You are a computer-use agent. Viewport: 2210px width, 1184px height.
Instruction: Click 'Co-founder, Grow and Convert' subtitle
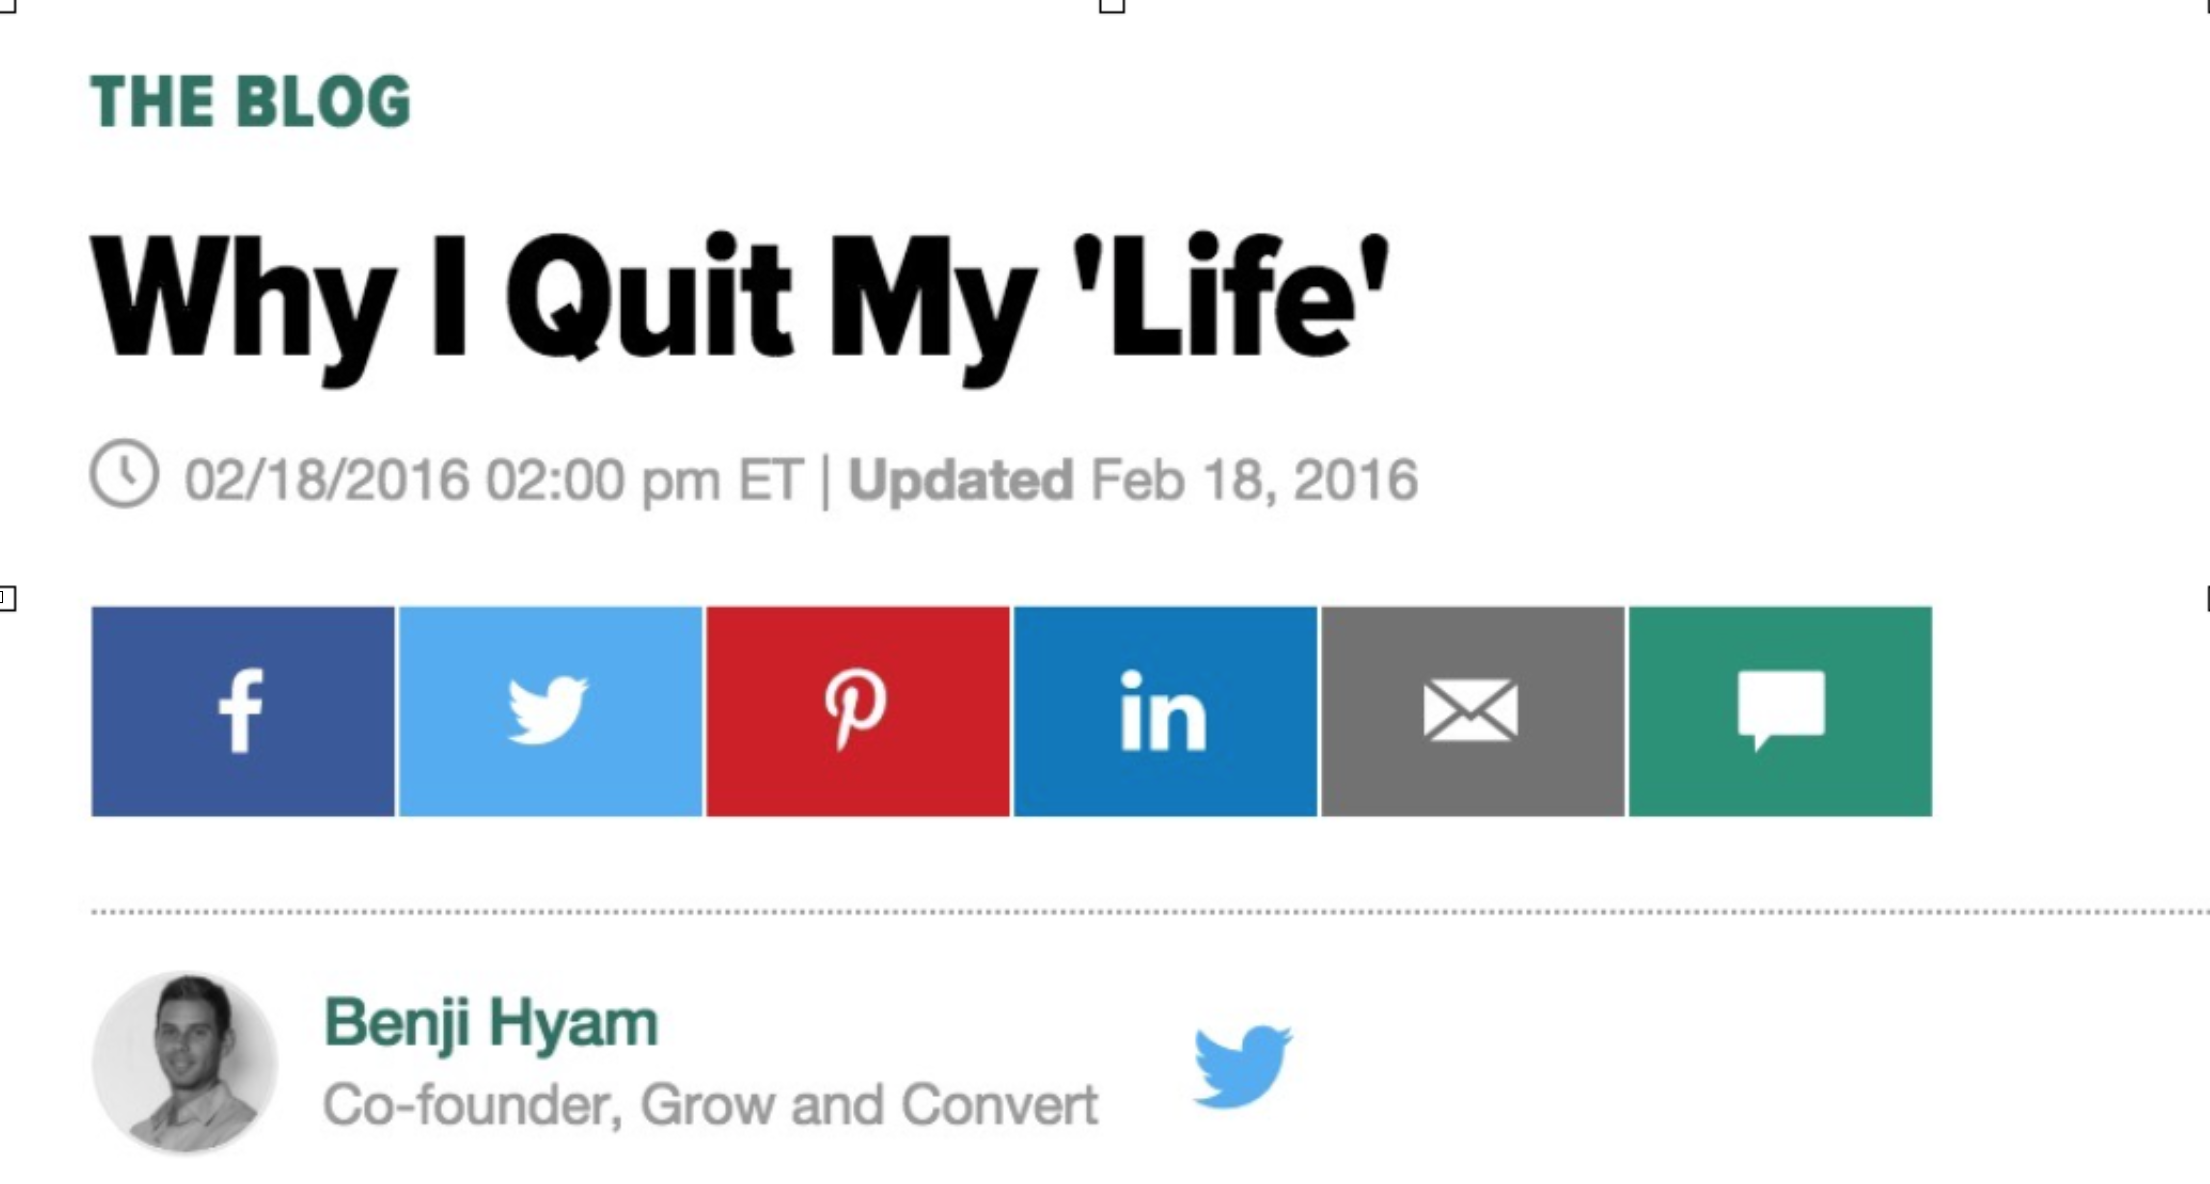710,1105
